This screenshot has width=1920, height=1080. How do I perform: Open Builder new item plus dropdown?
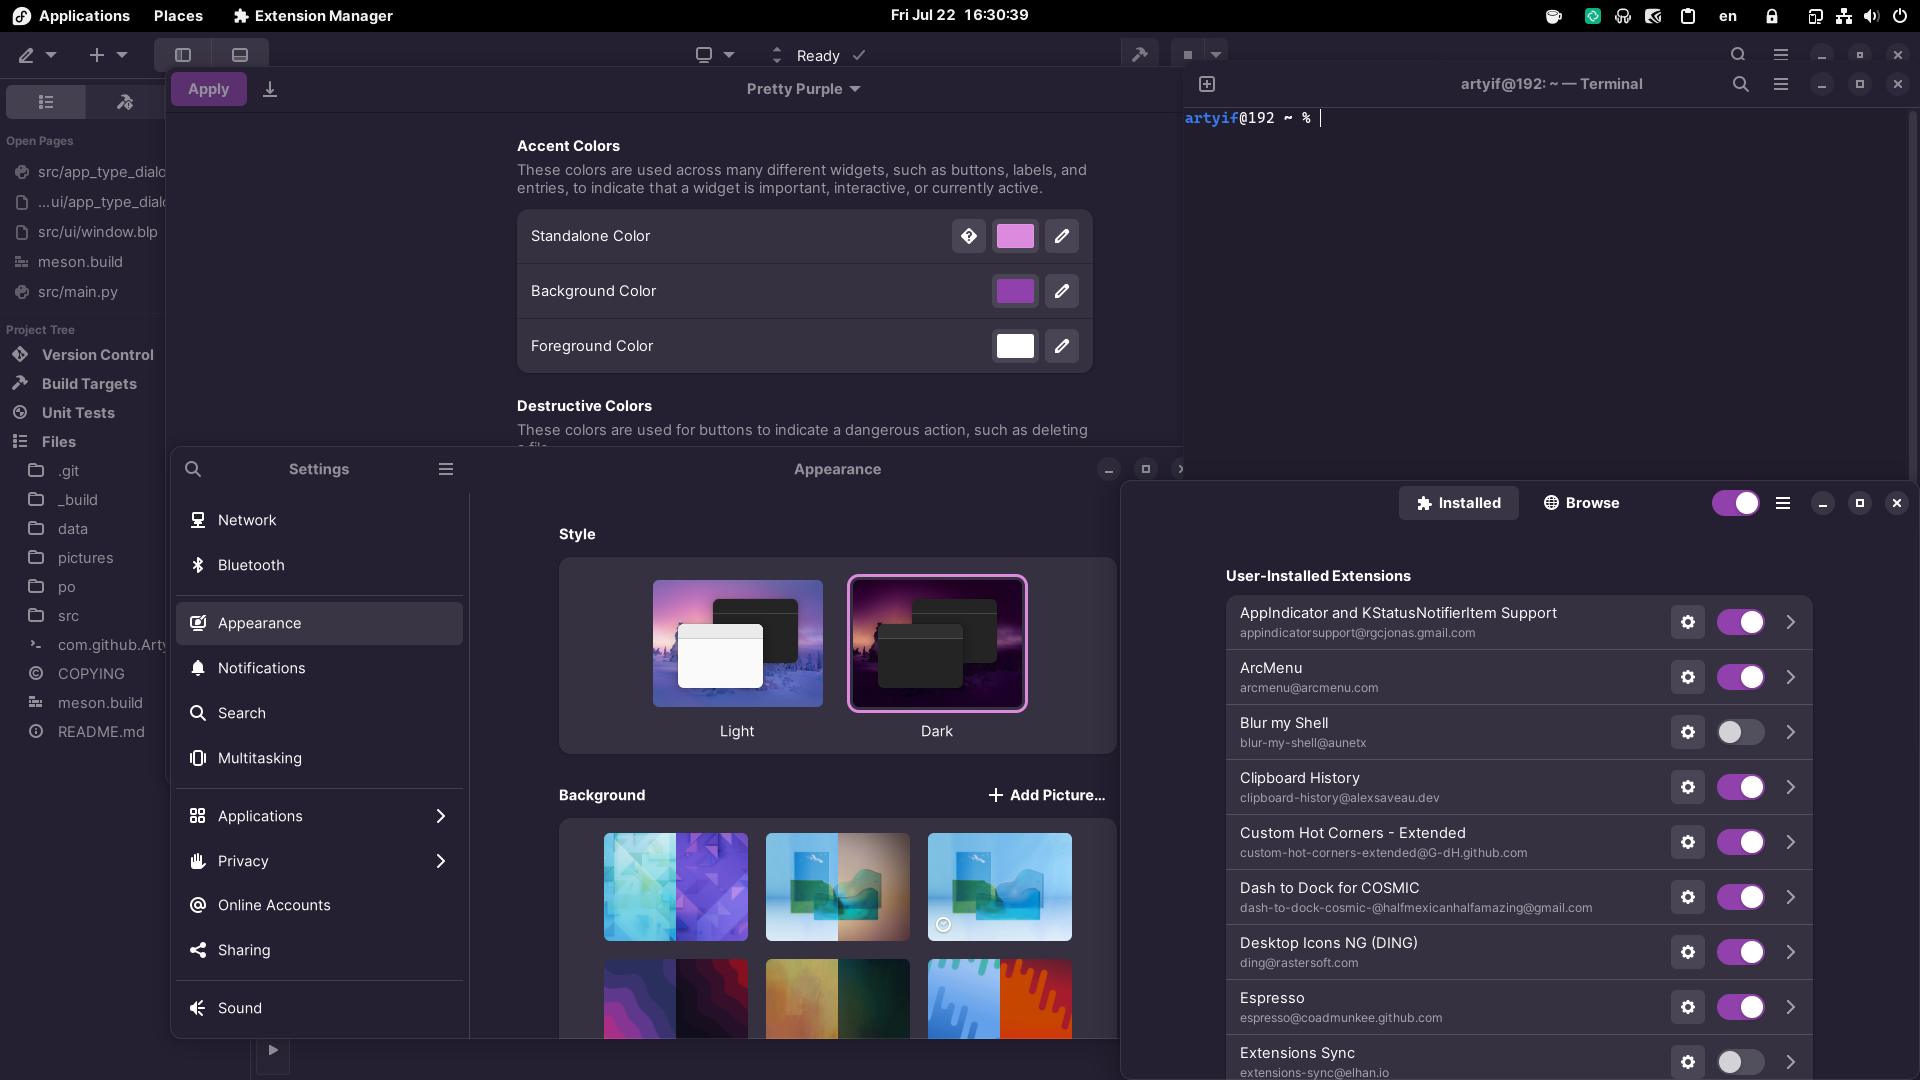click(x=109, y=55)
